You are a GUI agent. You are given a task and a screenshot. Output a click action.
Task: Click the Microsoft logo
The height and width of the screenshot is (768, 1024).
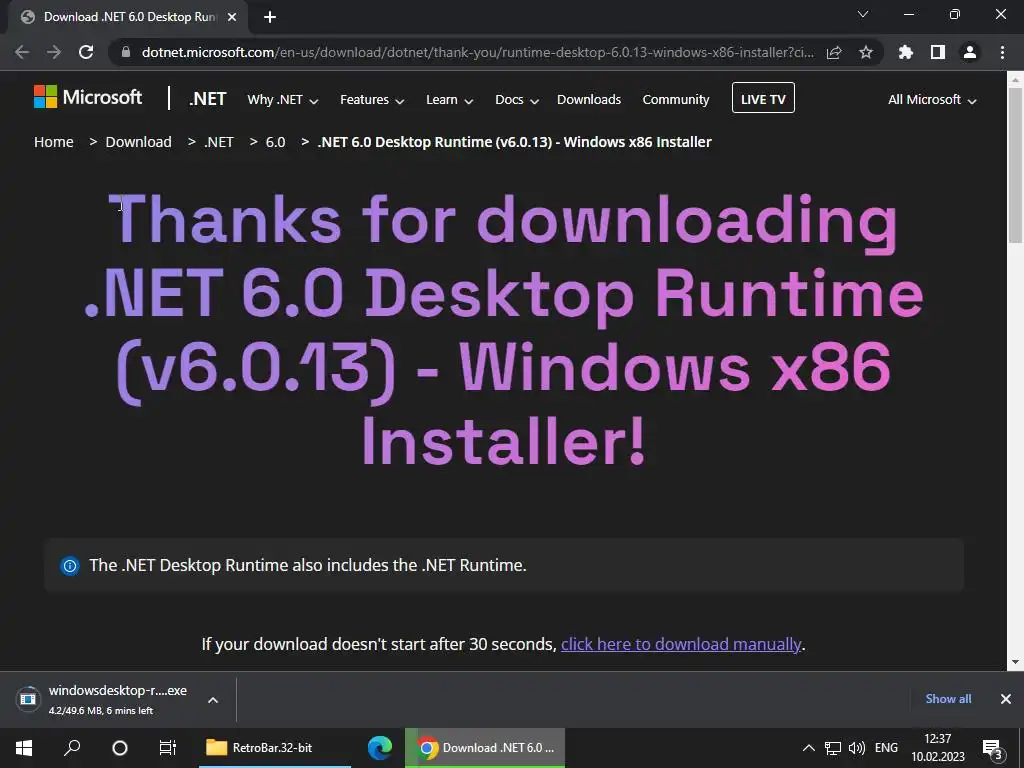(x=88, y=97)
